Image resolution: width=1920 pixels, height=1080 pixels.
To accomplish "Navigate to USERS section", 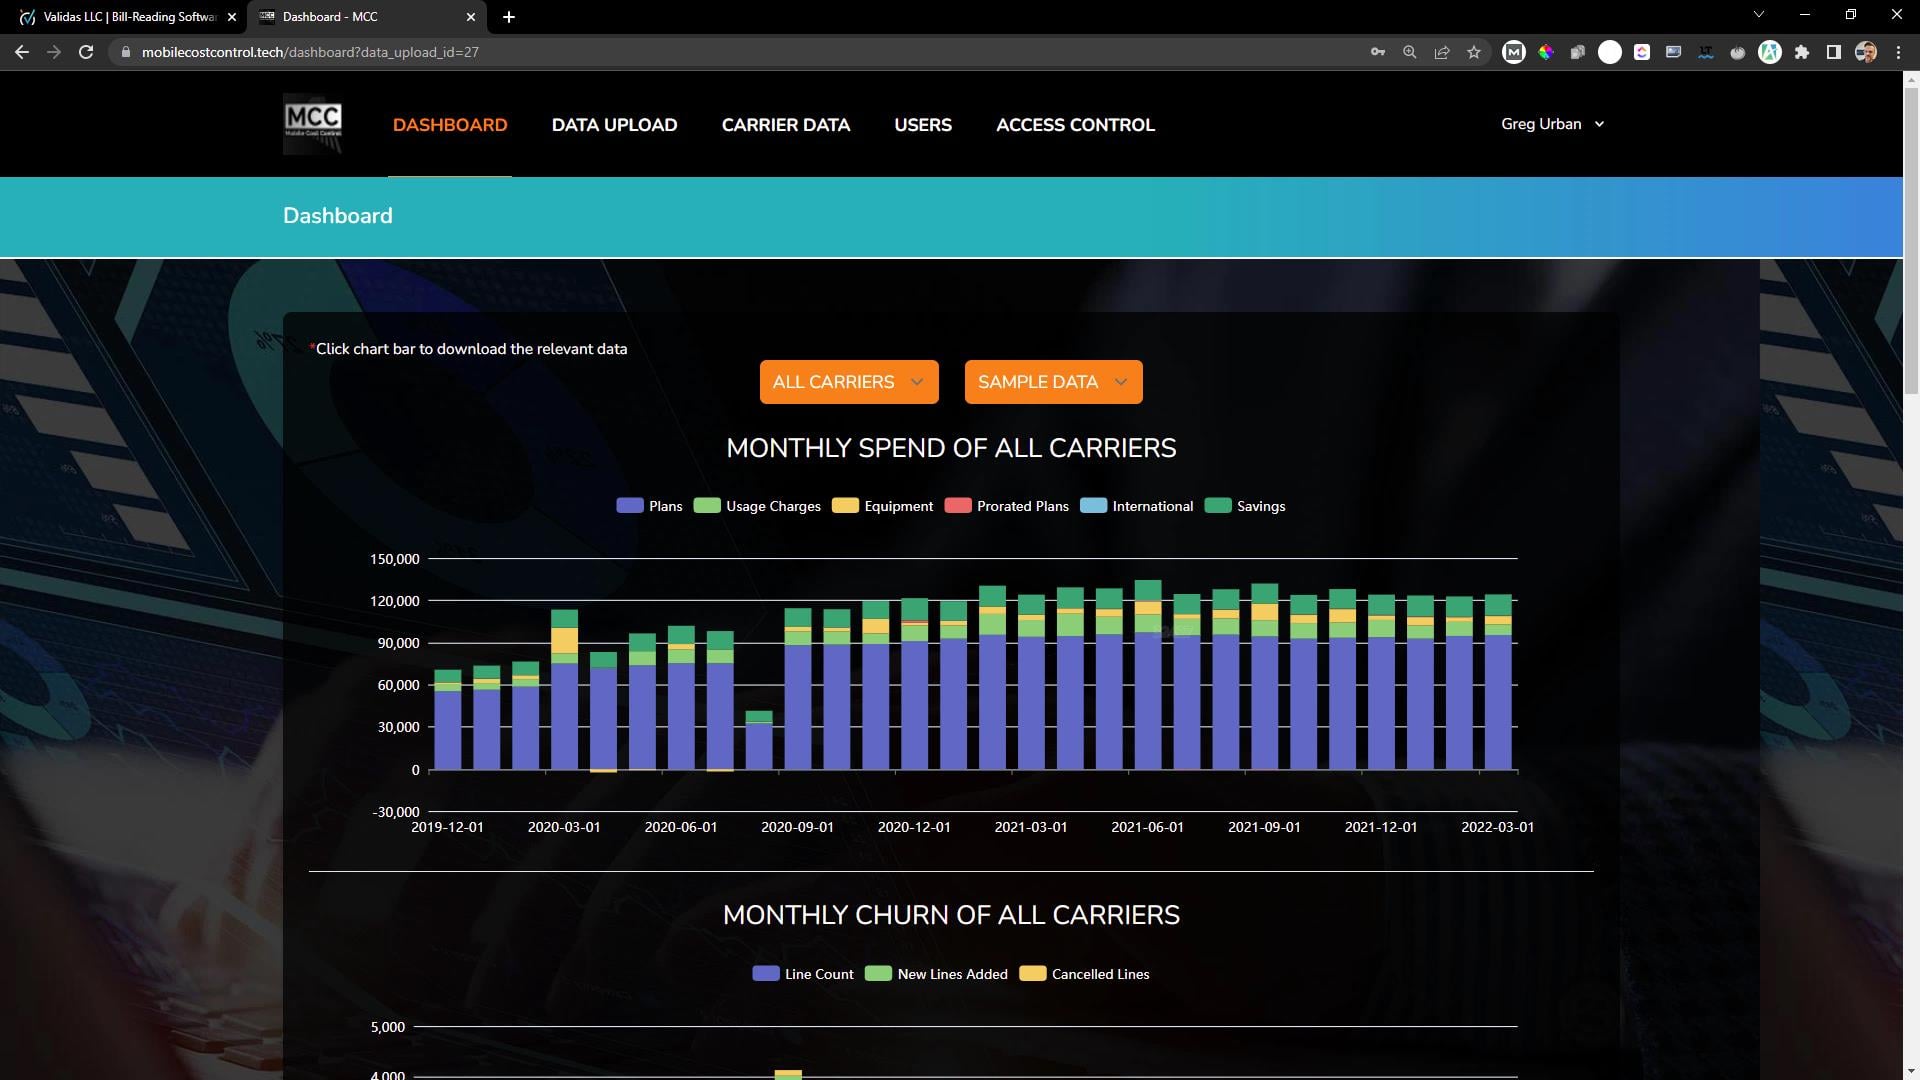I will (923, 125).
